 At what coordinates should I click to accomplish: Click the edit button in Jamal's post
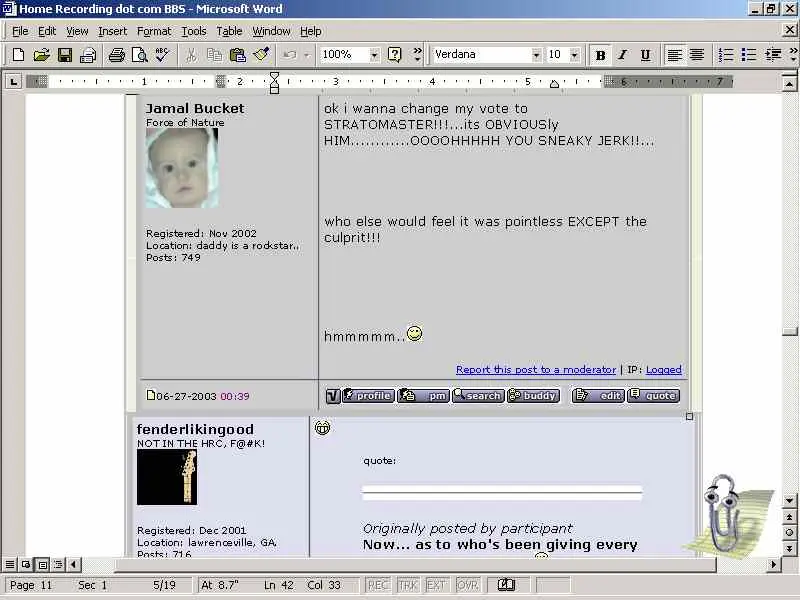tap(598, 395)
